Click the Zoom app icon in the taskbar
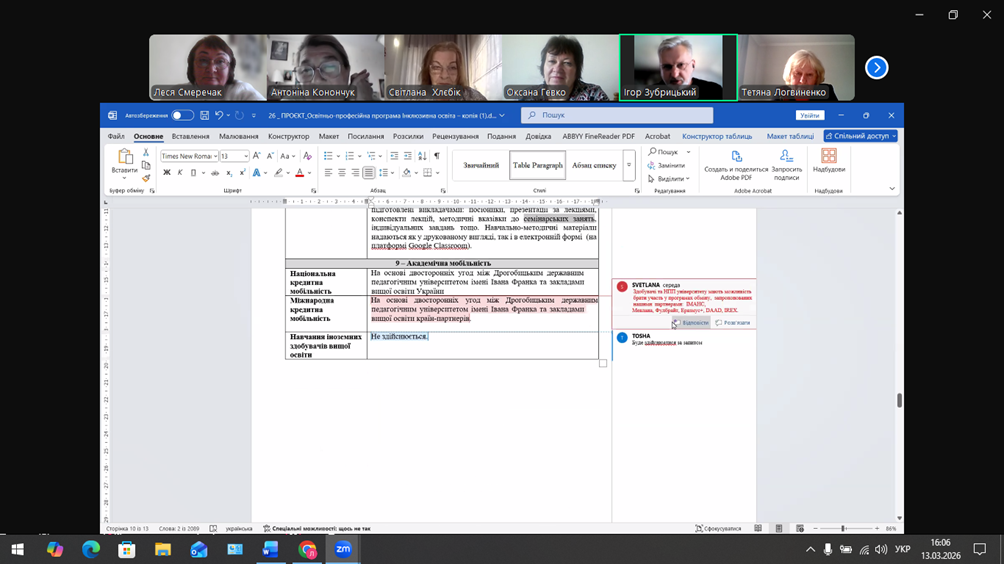Screen dimensions: 1004x564 [x=343, y=549]
